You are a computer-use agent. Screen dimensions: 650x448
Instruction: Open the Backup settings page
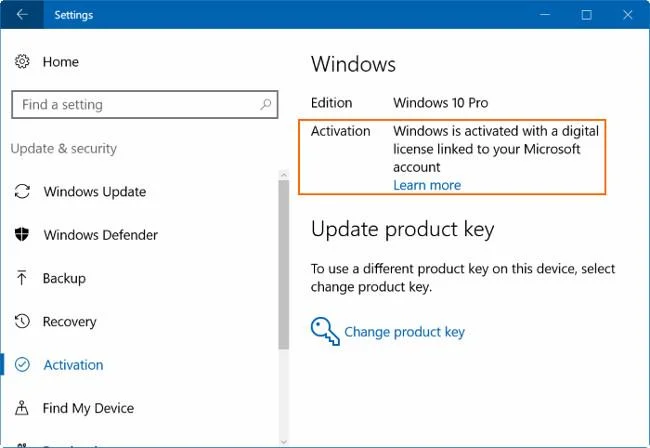(x=64, y=278)
